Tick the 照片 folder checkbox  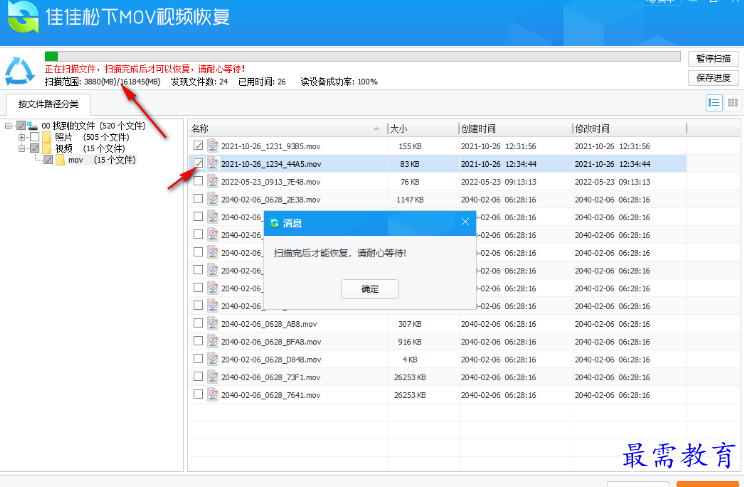coord(34,137)
